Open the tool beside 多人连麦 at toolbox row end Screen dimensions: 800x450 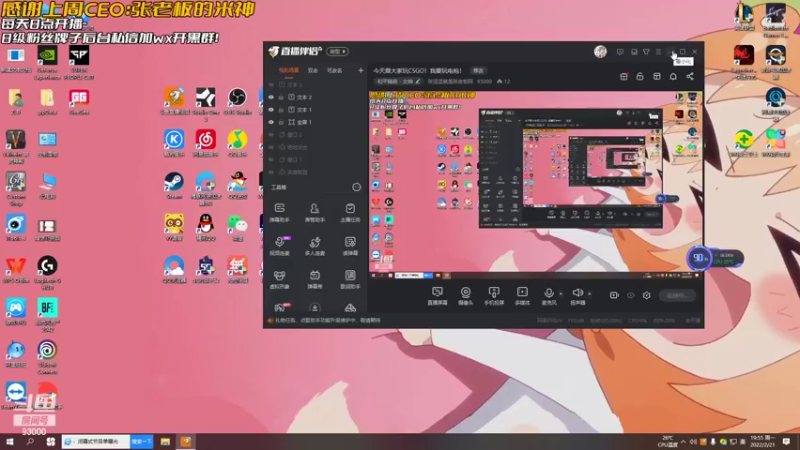350,245
